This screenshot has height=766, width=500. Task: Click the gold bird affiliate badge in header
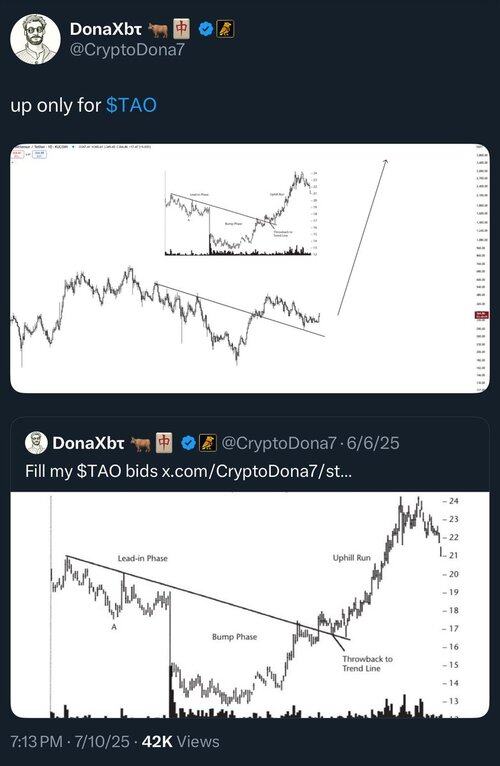[225, 29]
